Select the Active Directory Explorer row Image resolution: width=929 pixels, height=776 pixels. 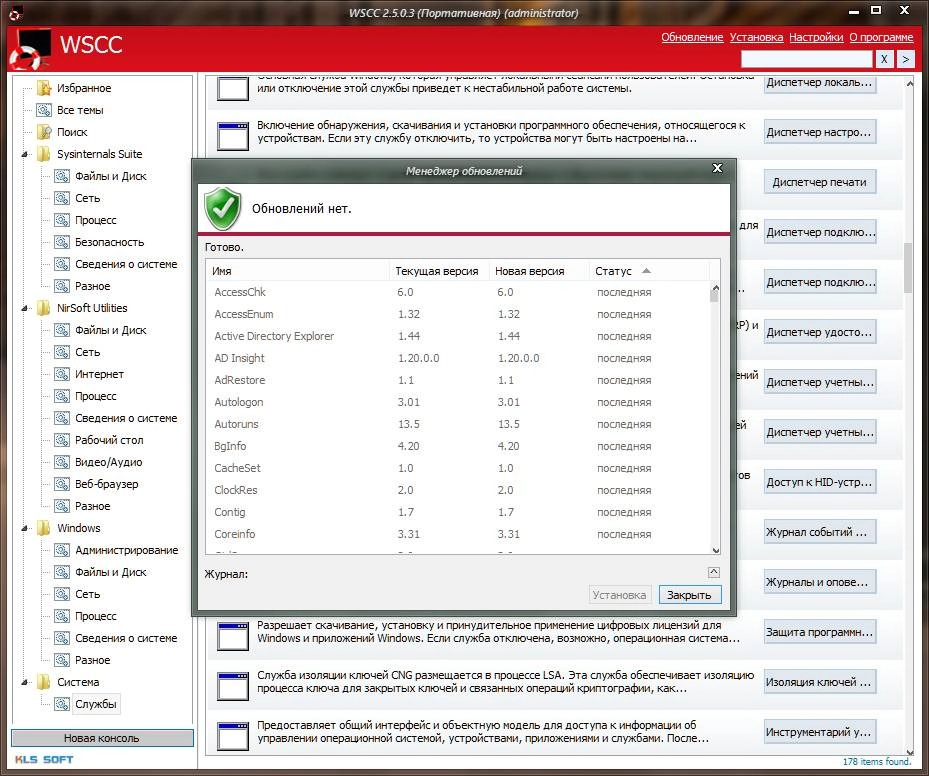458,336
